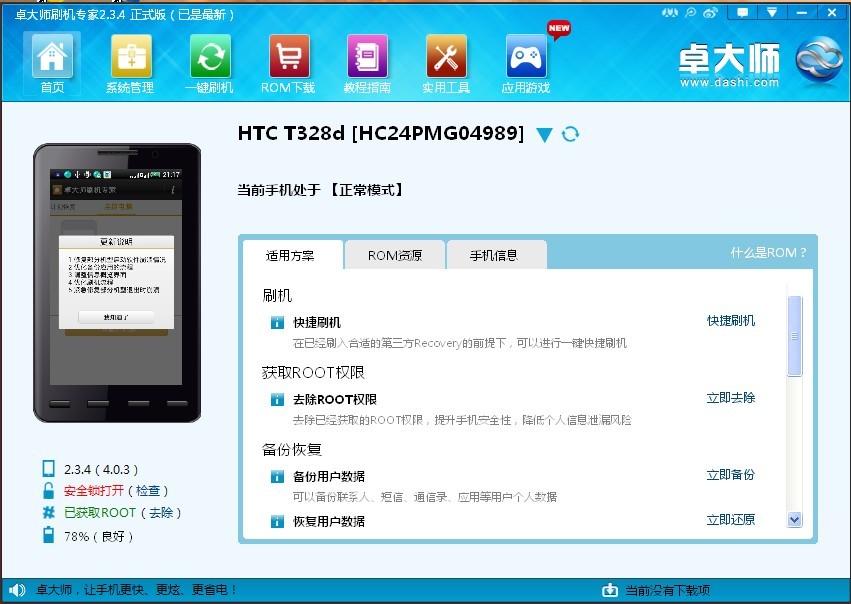The height and width of the screenshot is (604, 851).
Task: Switch to ROM资源 tab
Action: click(x=395, y=256)
